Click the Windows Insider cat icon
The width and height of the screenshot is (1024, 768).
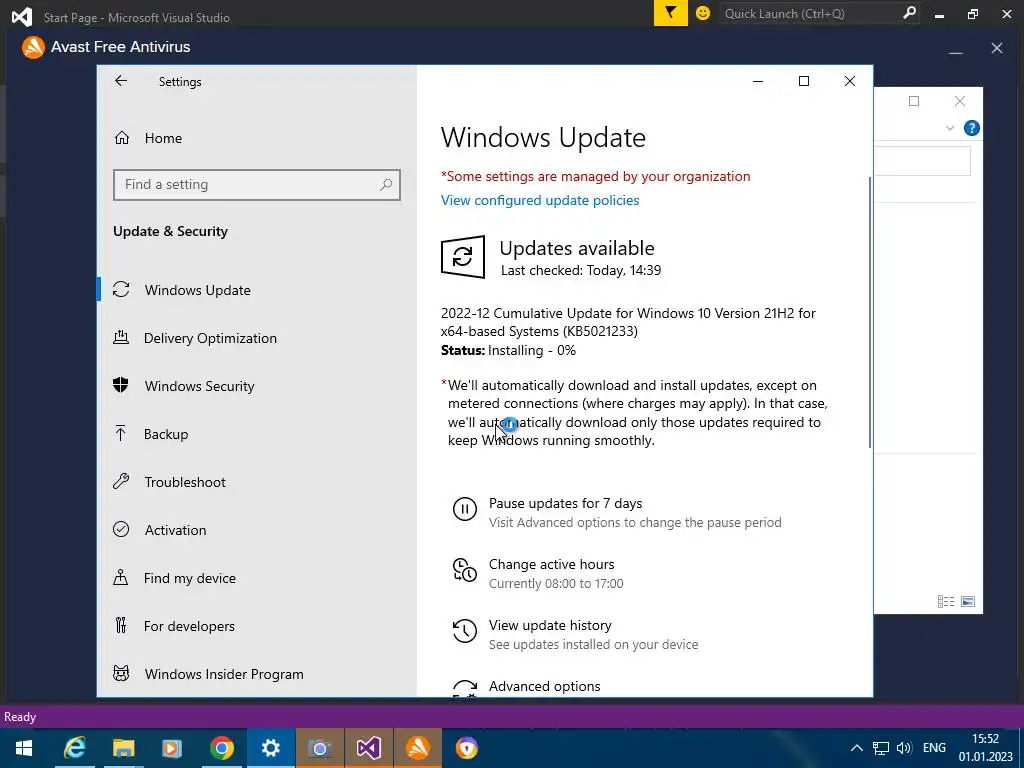pos(121,673)
